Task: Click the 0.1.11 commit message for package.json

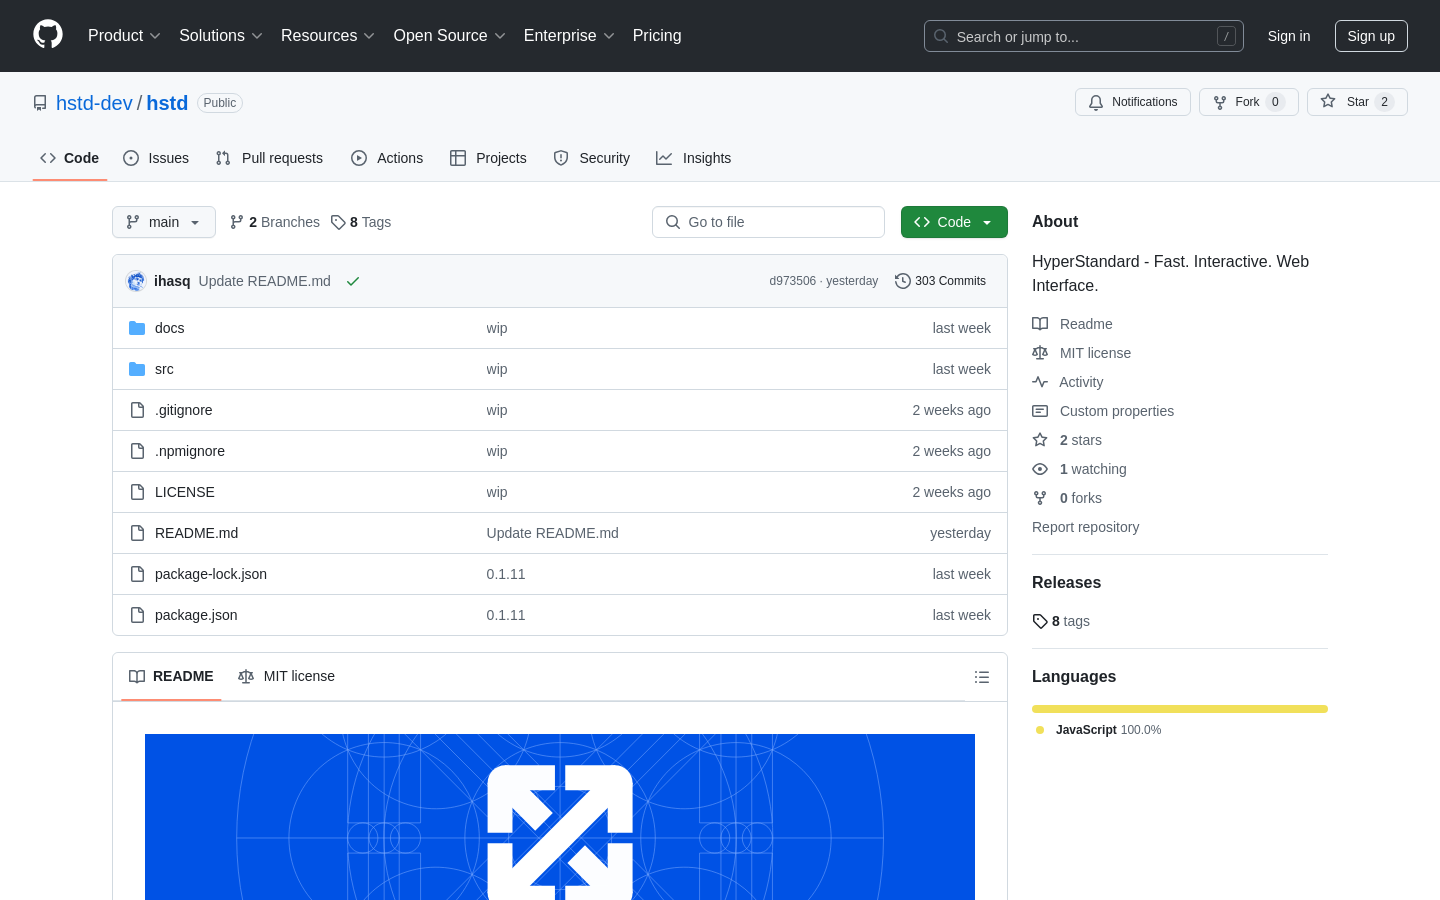Action: (x=506, y=615)
